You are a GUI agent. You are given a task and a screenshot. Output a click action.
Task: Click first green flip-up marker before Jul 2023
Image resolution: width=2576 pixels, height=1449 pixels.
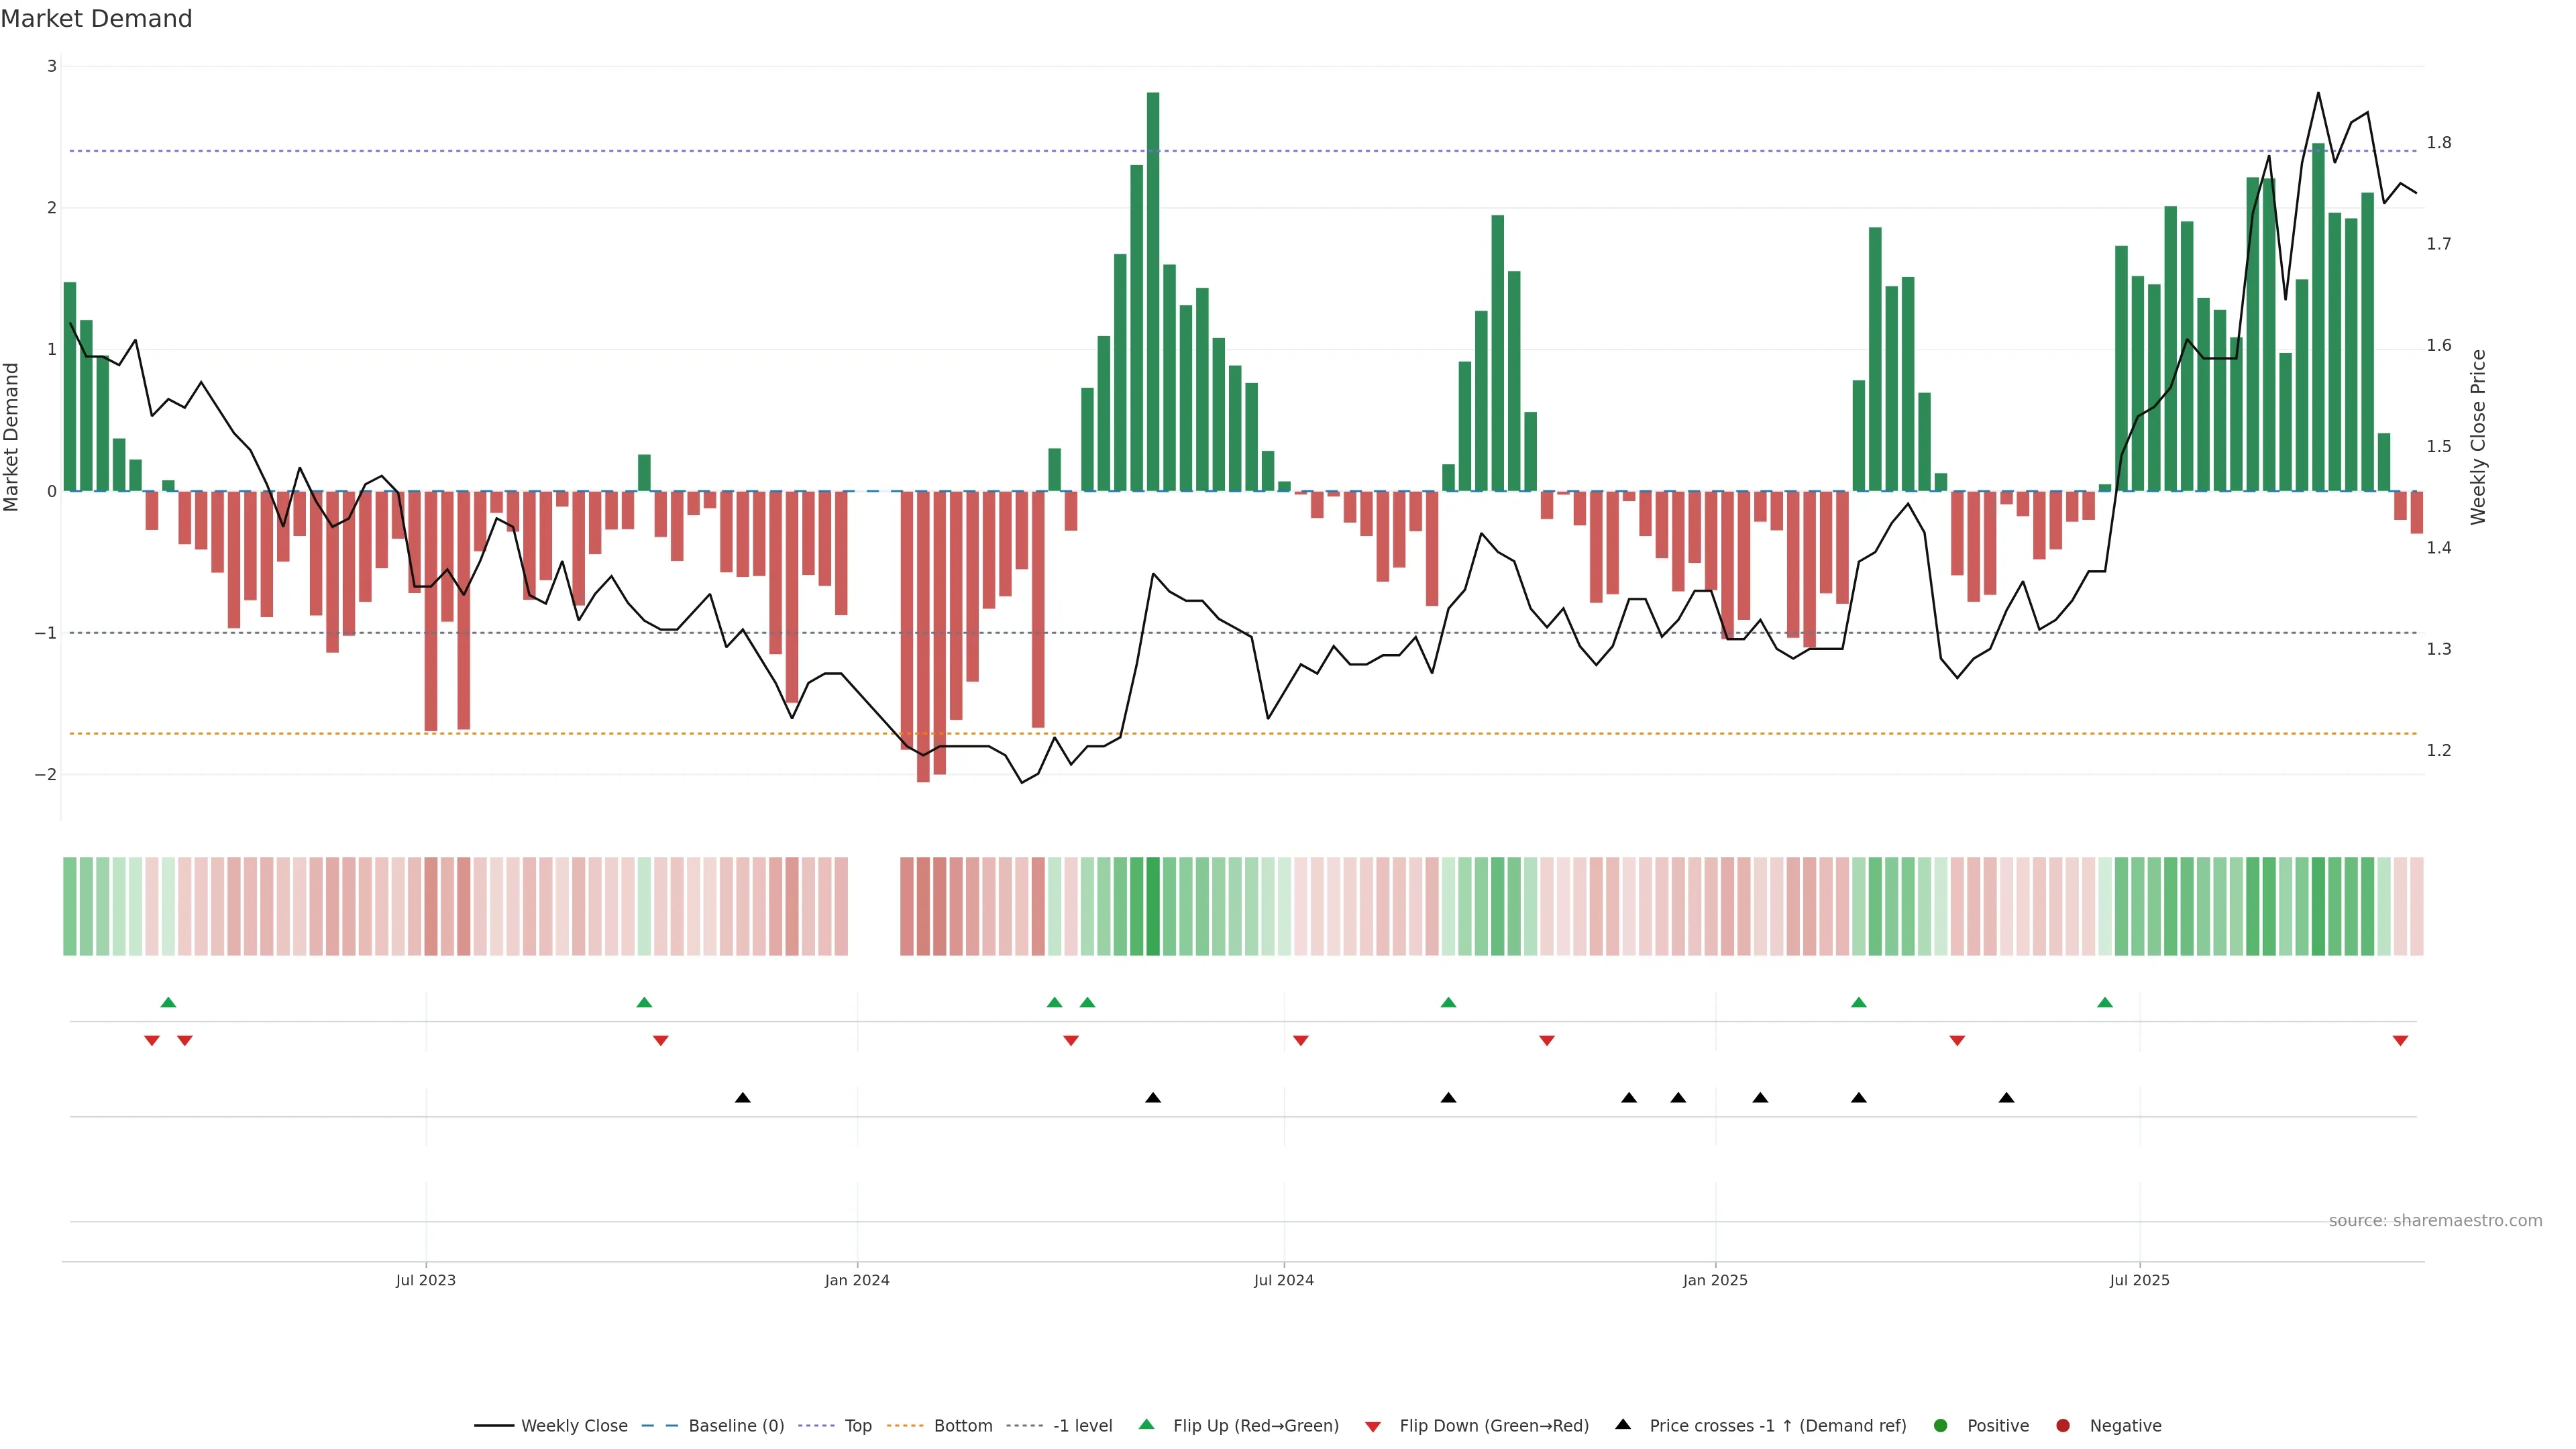coord(168,1002)
